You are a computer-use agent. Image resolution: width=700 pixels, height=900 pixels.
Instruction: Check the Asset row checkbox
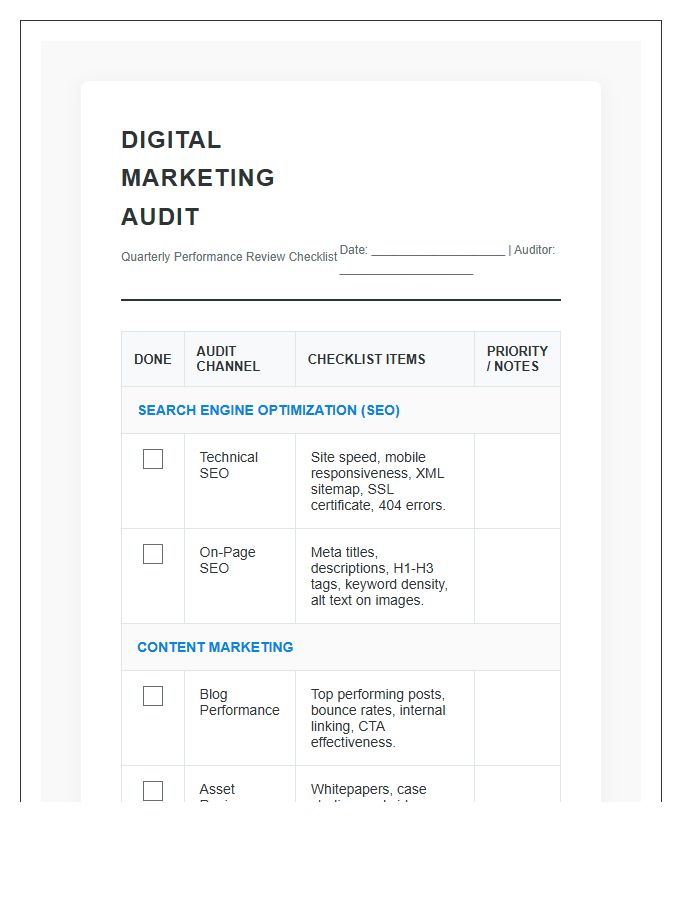pos(153,790)
